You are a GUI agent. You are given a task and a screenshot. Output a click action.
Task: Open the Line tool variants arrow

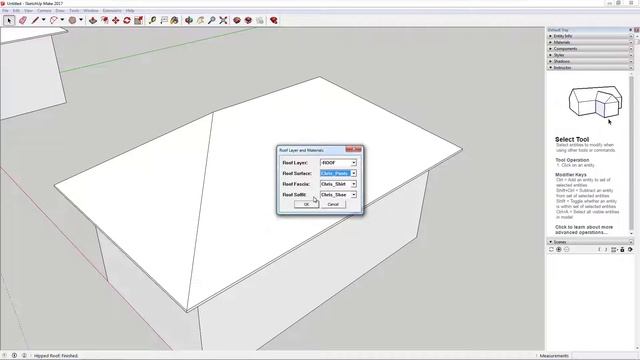click(43, 20)
